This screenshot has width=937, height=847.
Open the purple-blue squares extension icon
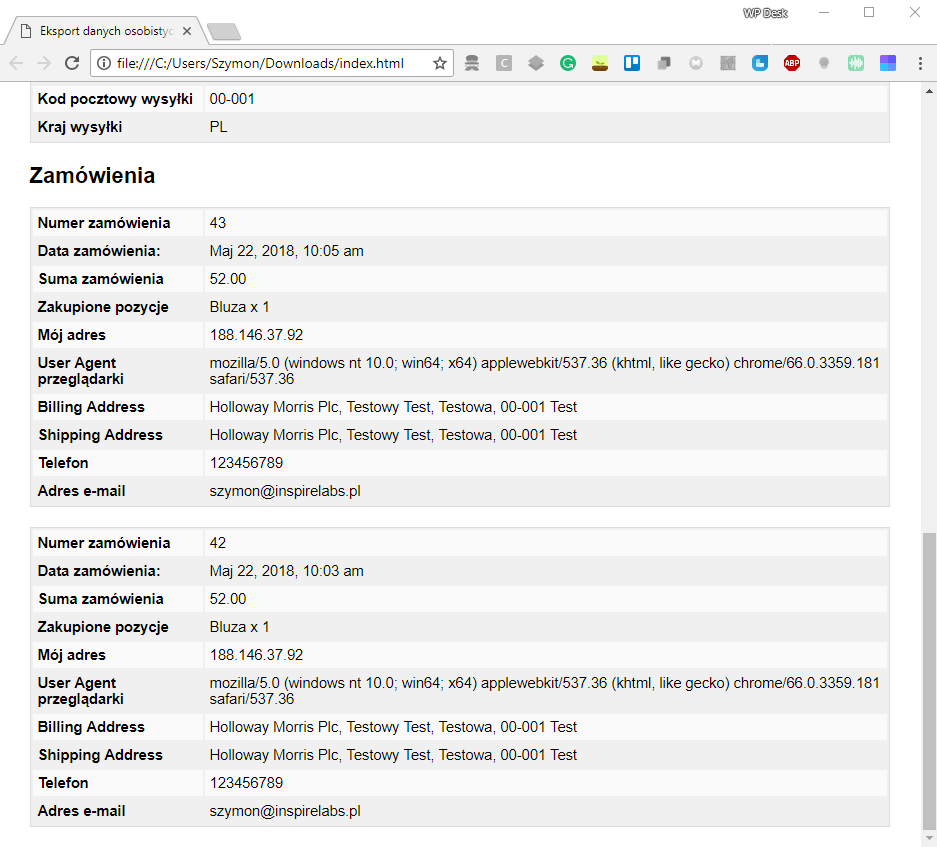pos(887,63)
